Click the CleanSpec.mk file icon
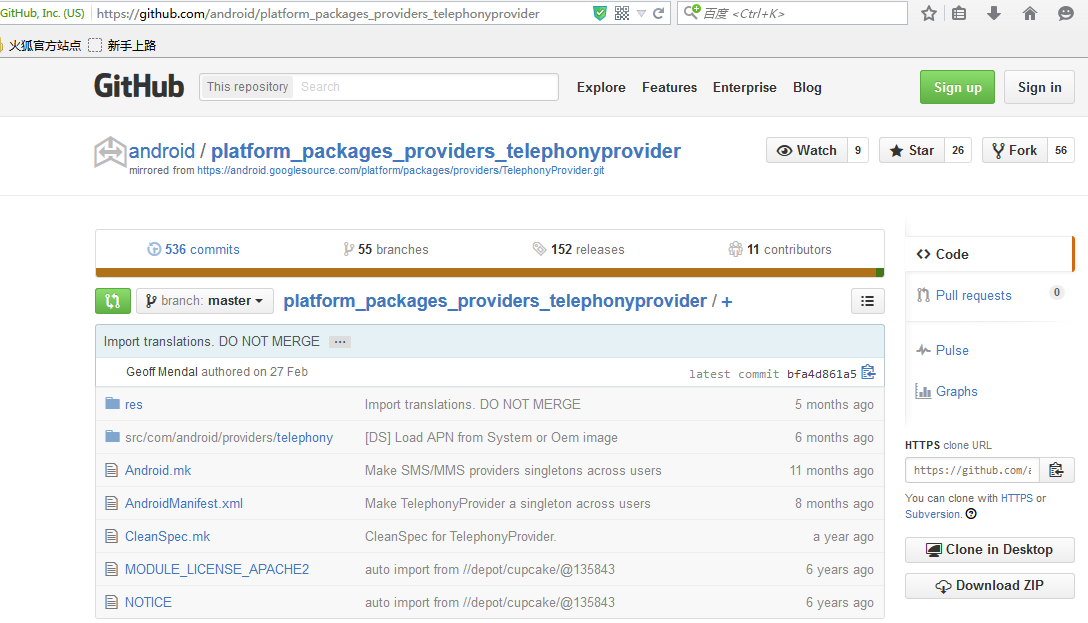The image size is (1088, 623). pyautogui.click(x=111, y=536)
